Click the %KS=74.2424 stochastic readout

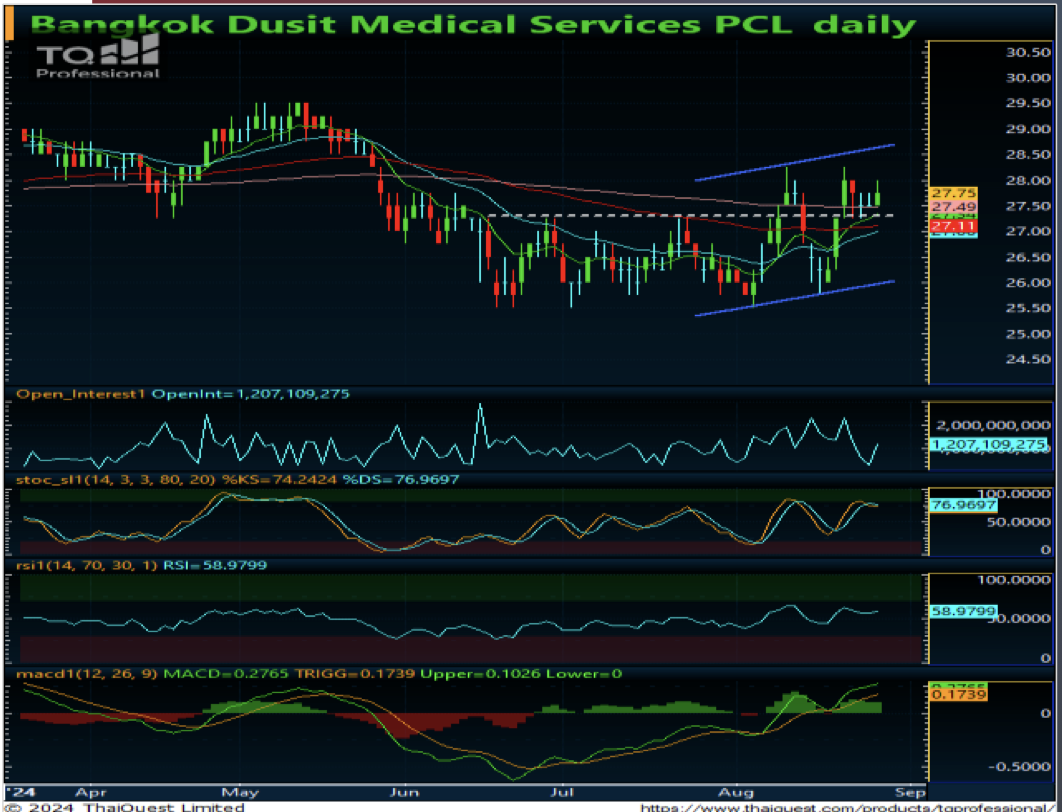279,479
